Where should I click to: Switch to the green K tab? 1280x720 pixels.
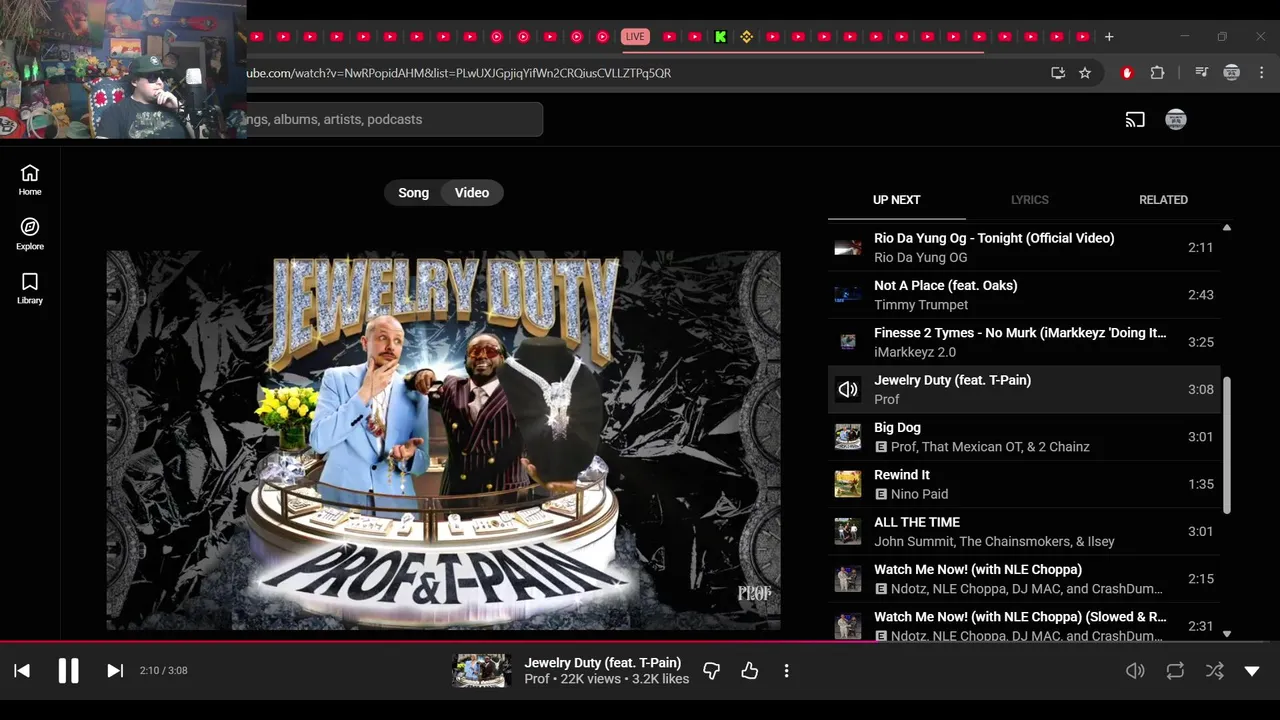coord(720,37)
